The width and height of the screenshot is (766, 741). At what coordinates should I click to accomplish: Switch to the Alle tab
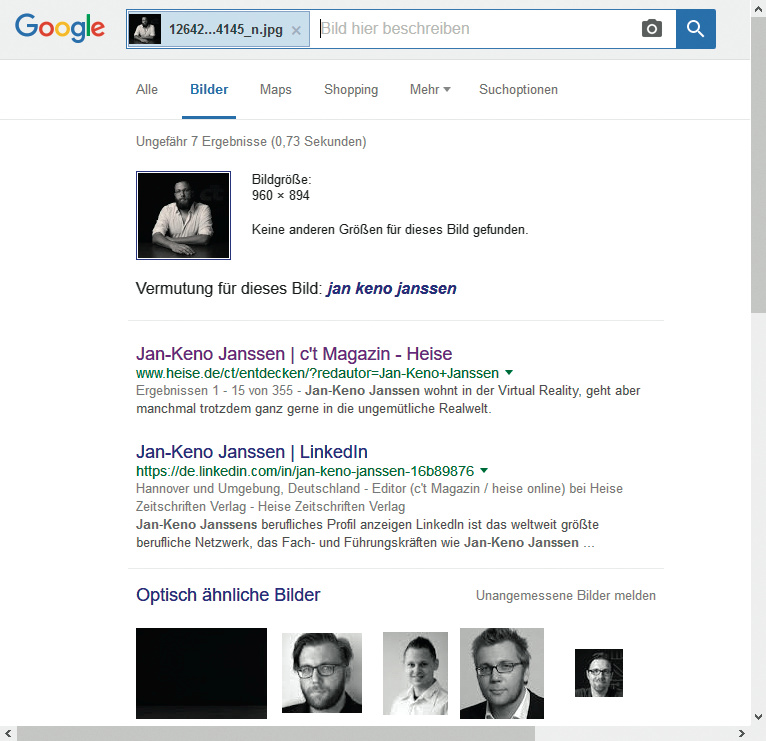click(x=147, y=90)
